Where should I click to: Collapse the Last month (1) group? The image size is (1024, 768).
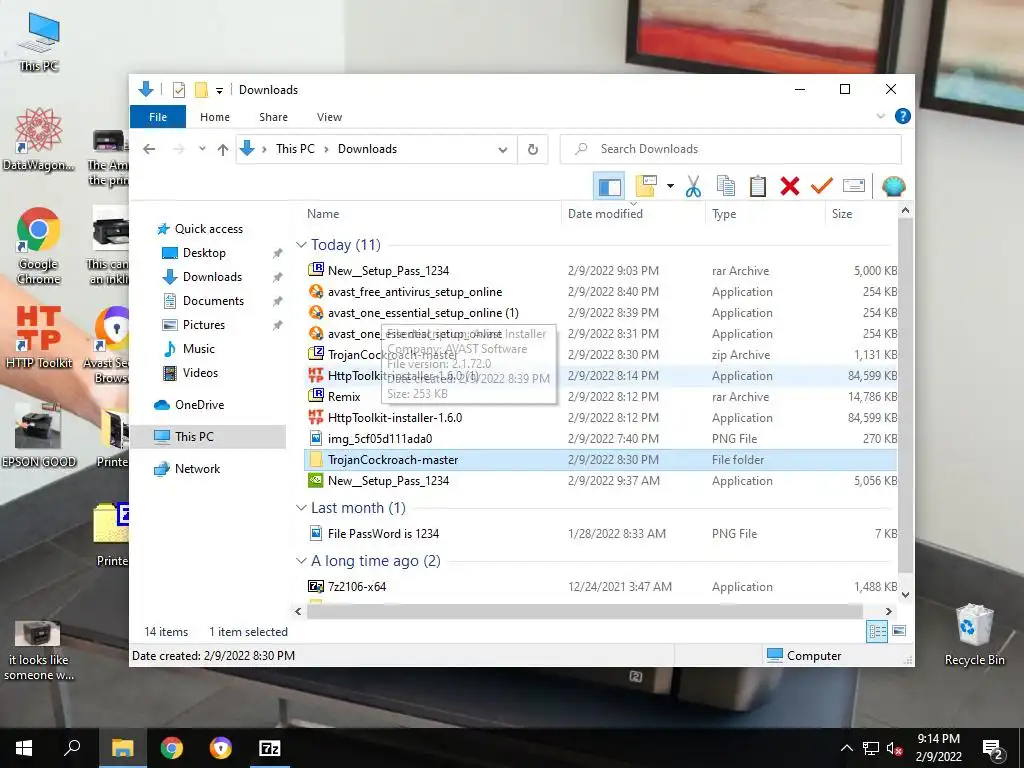coord(301,508)
